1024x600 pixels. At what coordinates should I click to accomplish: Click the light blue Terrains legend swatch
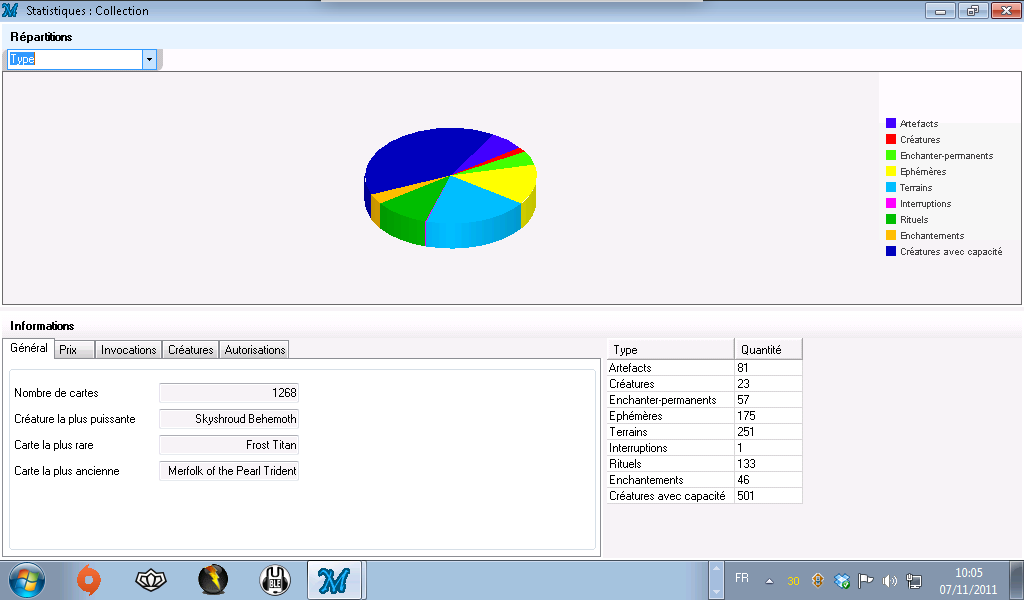891,187
